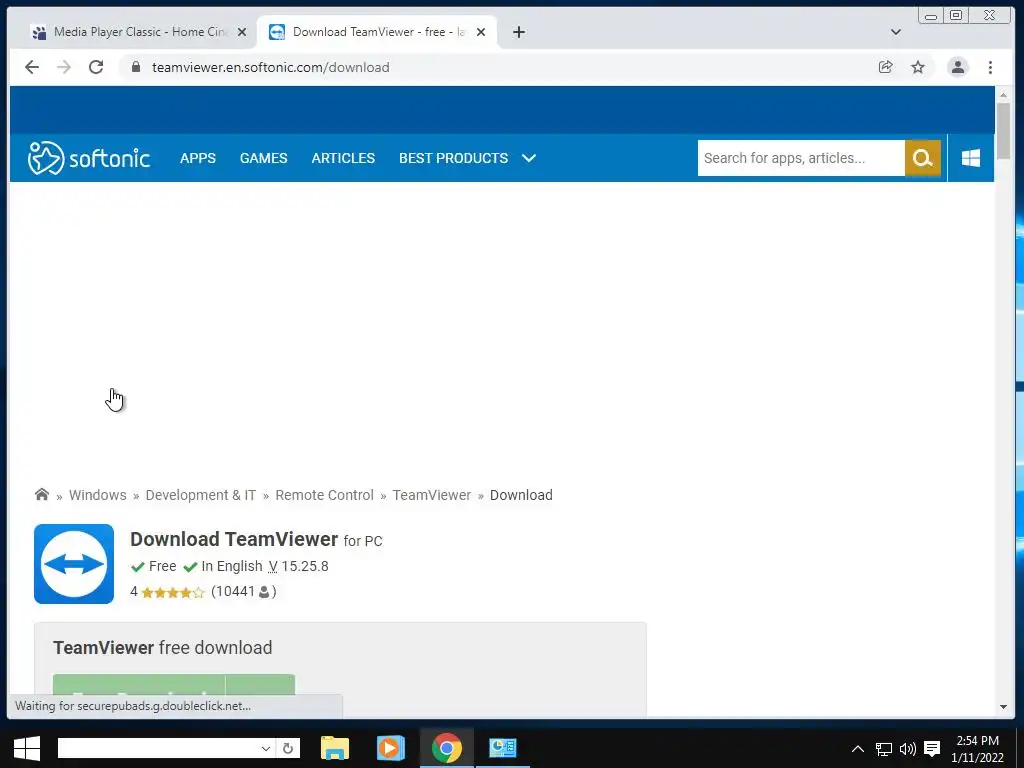
Task: Open the Windows platform selector icon
Action: click(x=970, y=158)
